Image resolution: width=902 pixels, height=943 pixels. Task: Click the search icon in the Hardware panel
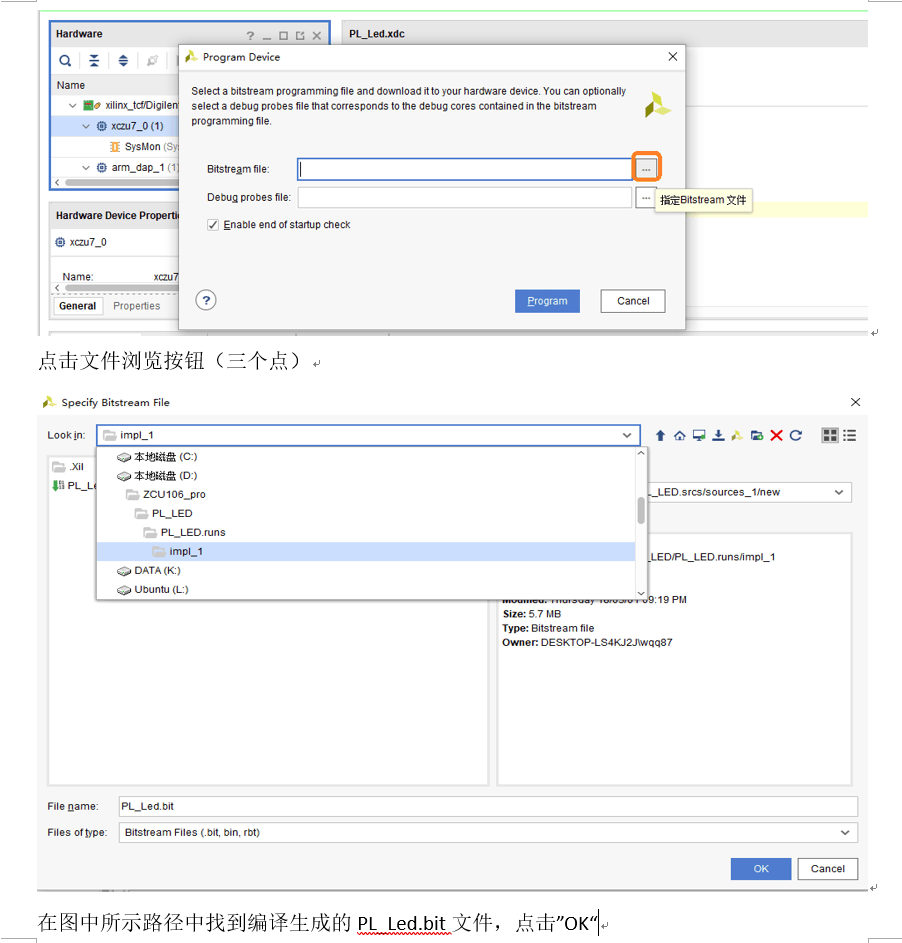[65, 60]
